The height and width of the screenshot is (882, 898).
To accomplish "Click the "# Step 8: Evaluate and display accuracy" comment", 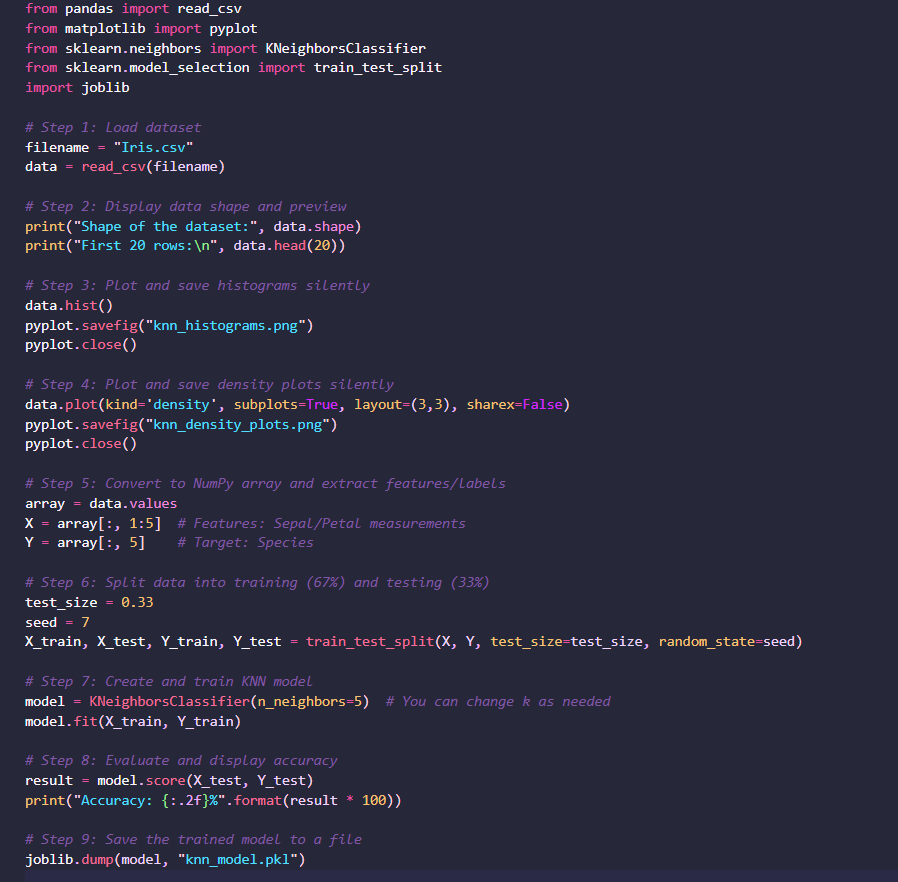I will [x=181, y=761].
